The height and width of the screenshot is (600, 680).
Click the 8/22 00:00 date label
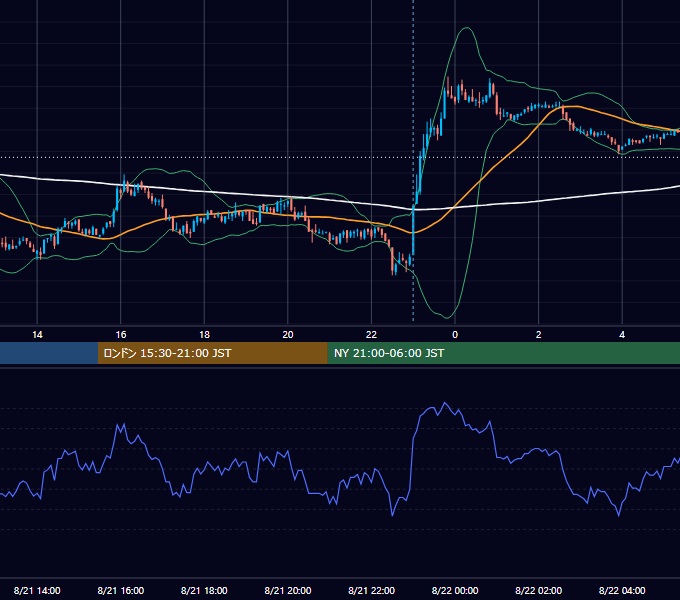(455, 590)
